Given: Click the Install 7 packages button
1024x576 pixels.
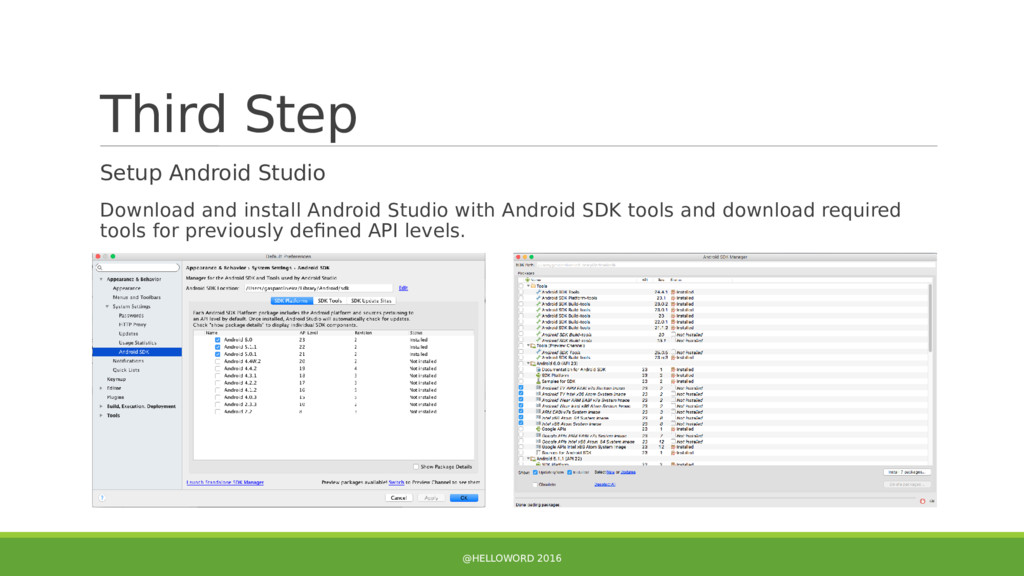Looking at the screenshot, I should [x=907, y=472].
